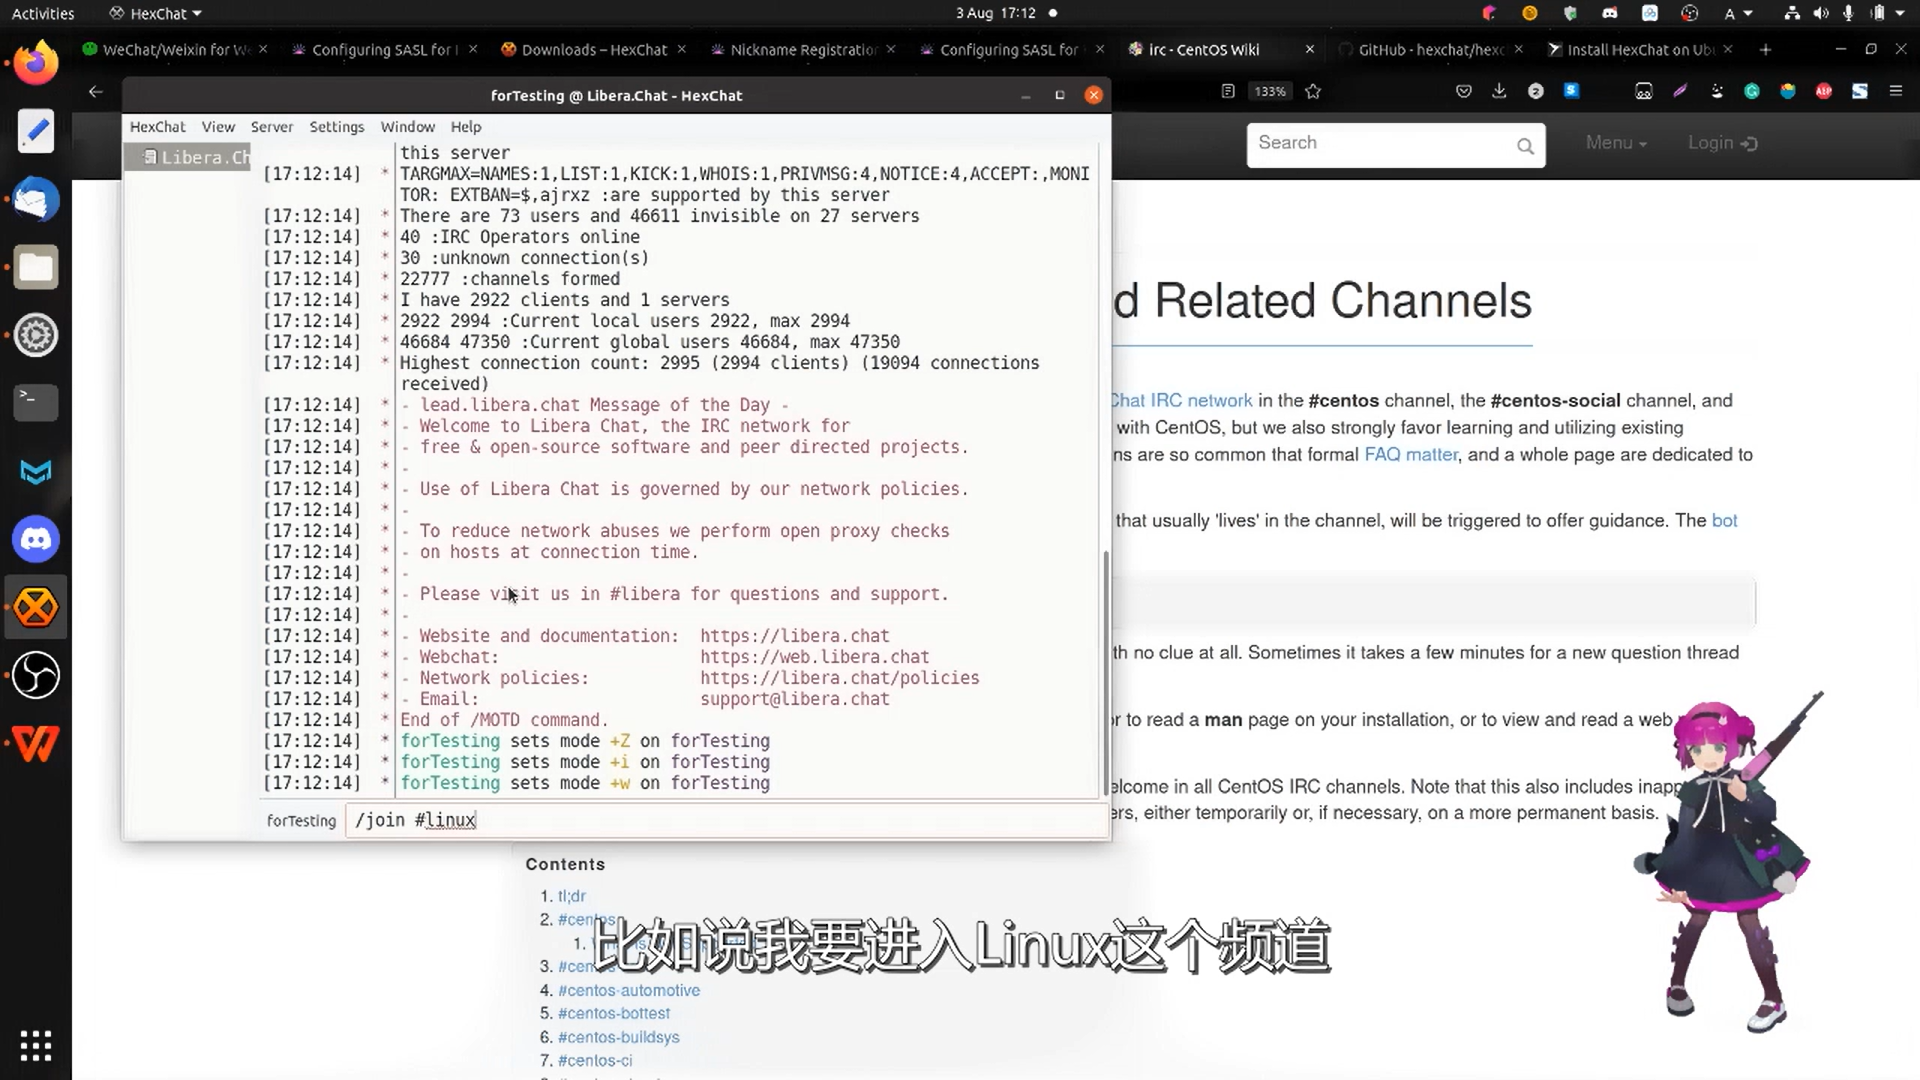This screenshot has height=1080, width=1920.
Task: Open OBS Studio from the dock
Action: (36, 675)
